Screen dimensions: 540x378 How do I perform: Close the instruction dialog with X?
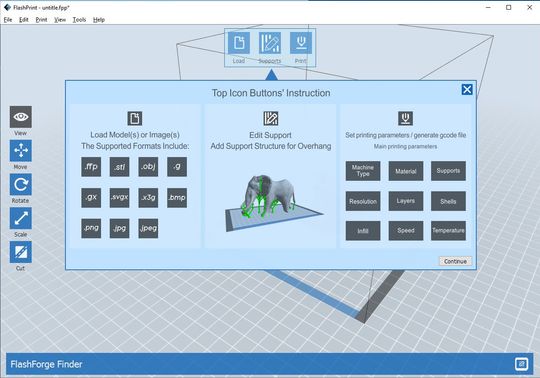[x=467, y=90]
